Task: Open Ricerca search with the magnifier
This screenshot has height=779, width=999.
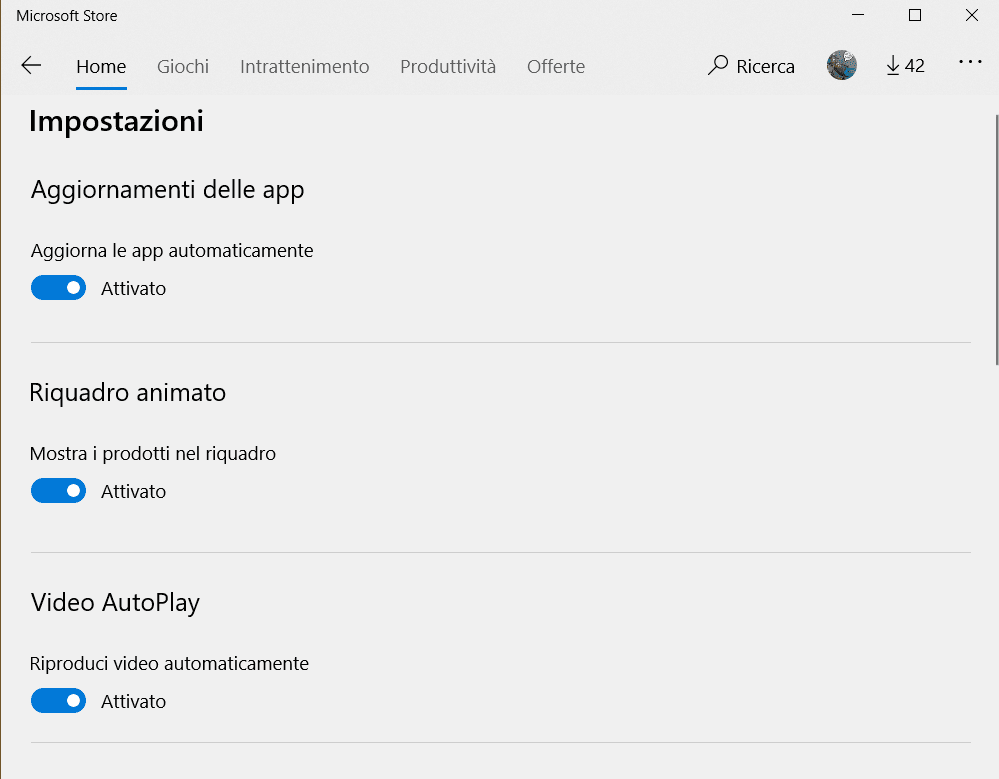Action: pyautogui.click(x=751, y=66)
